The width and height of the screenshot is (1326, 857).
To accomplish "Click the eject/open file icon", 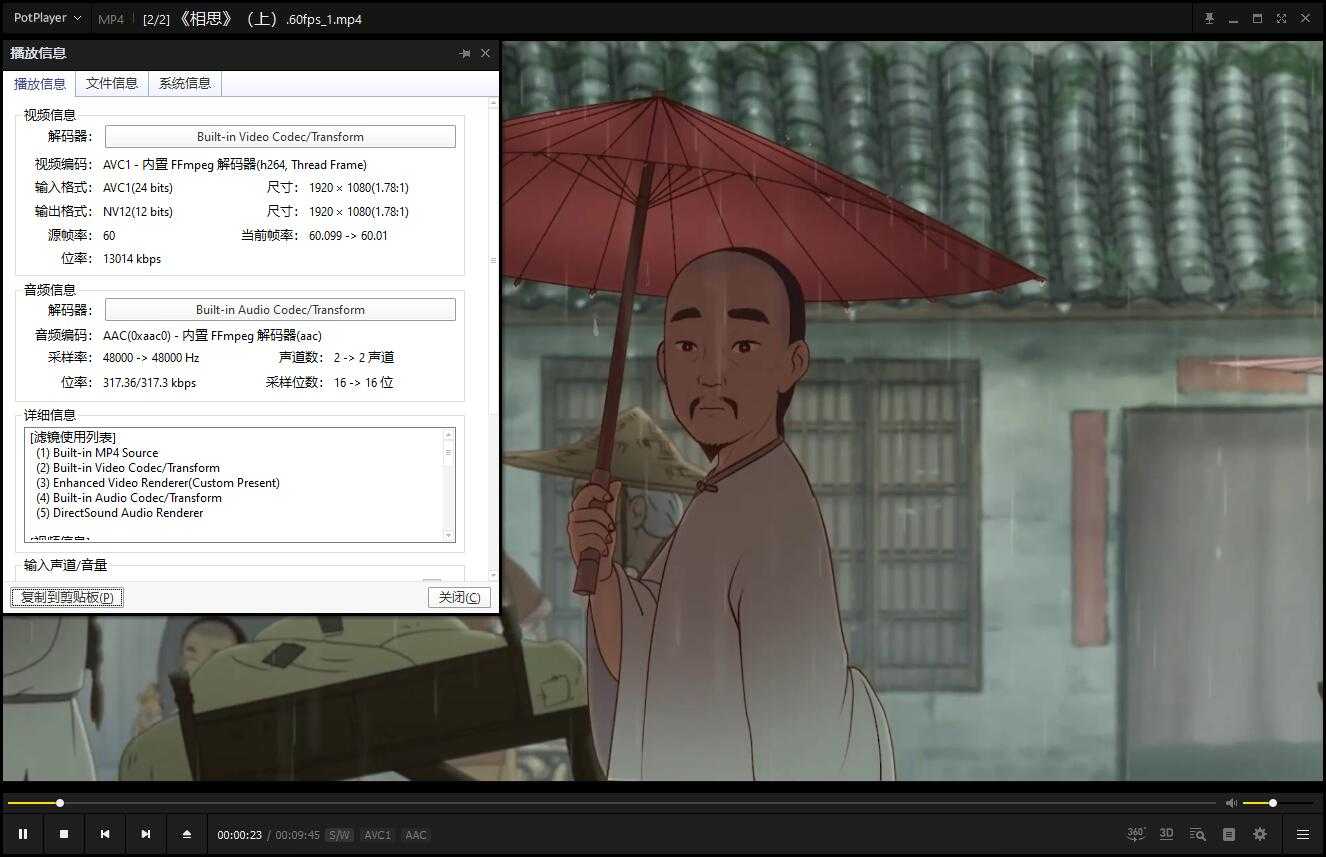I will click(x=186, y=834).
